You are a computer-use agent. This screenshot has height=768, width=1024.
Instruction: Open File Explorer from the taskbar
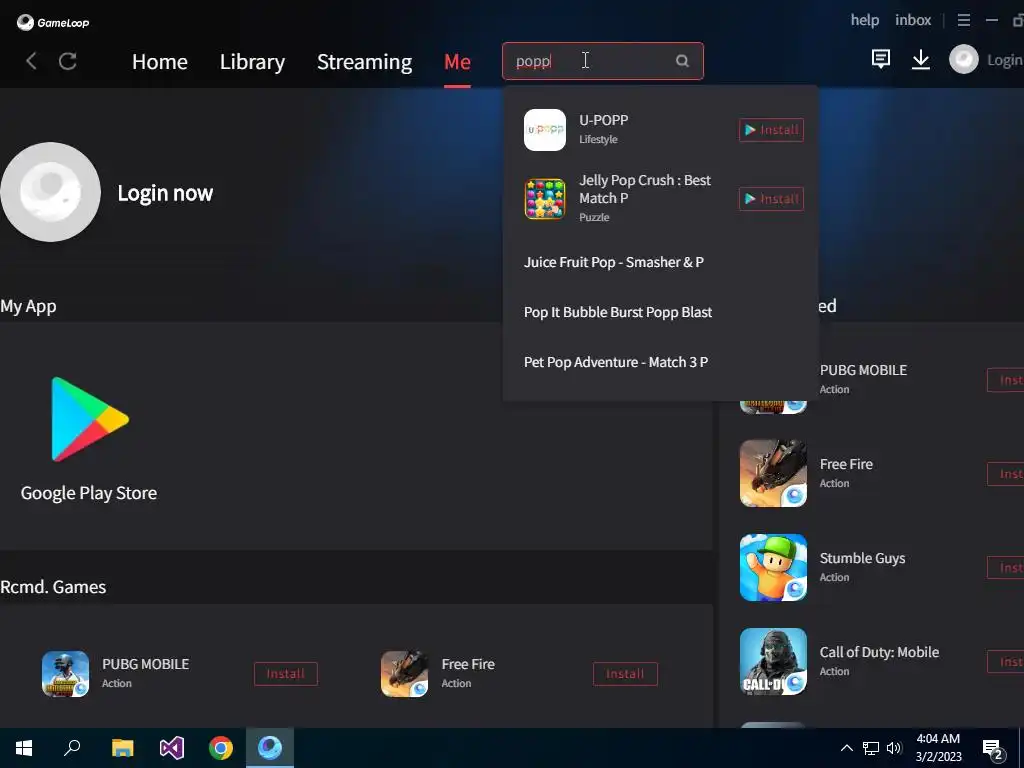pyautogui.click(x=122, y=748)
